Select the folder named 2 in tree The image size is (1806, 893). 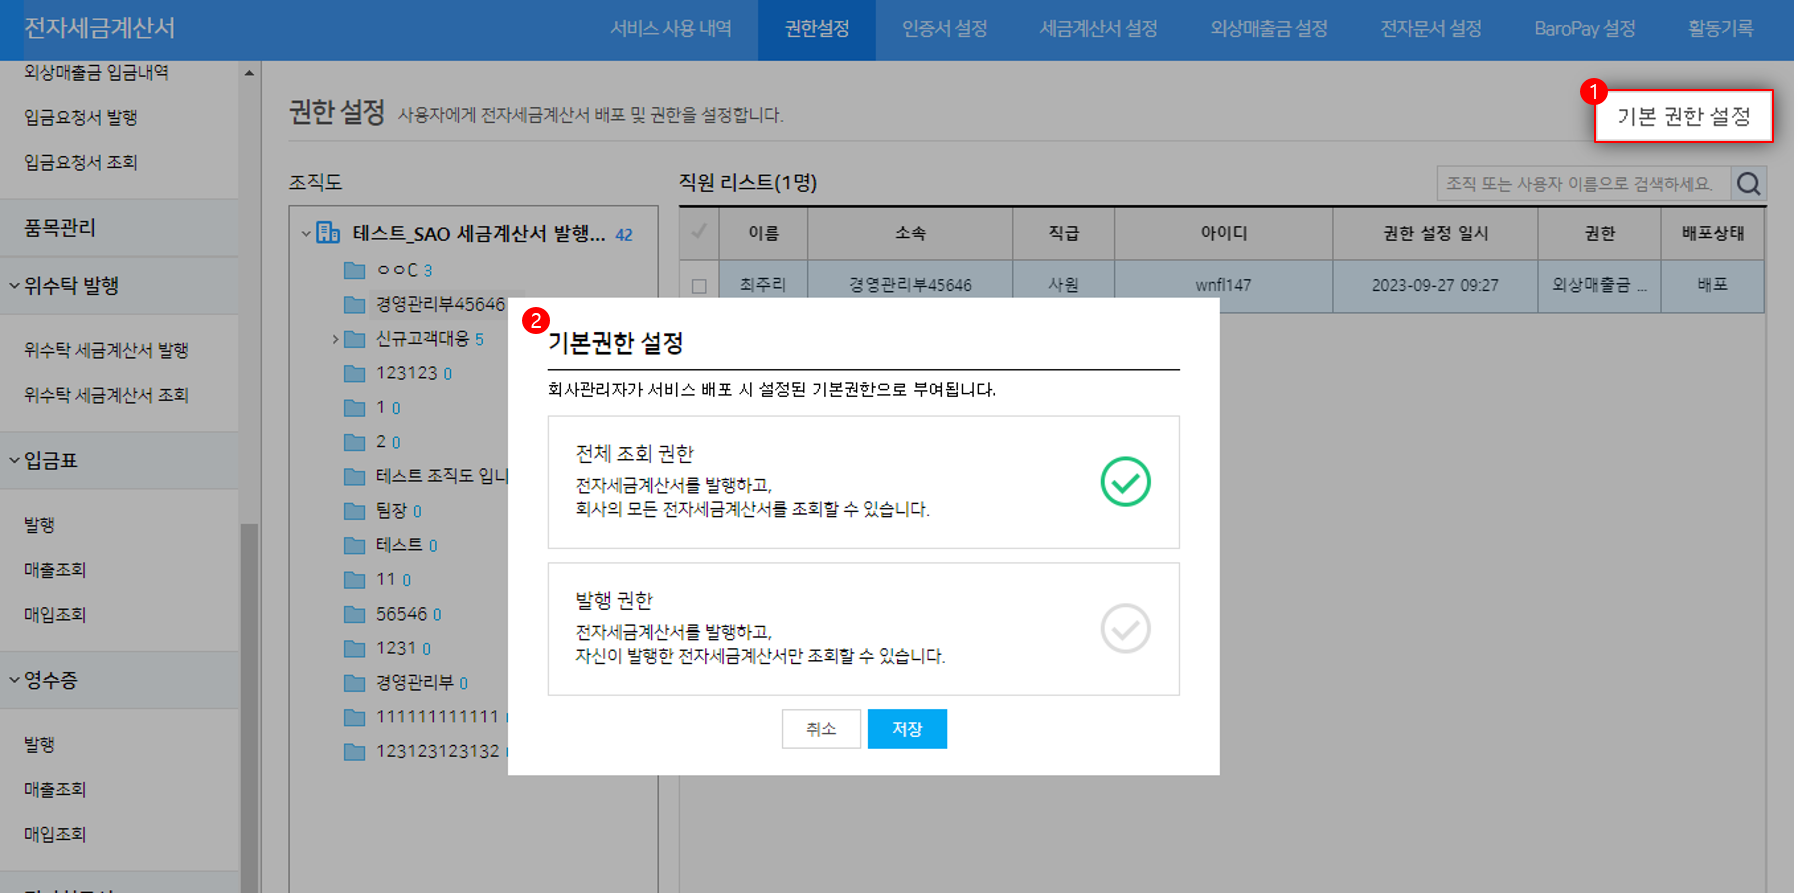click(x=387, y=442)
